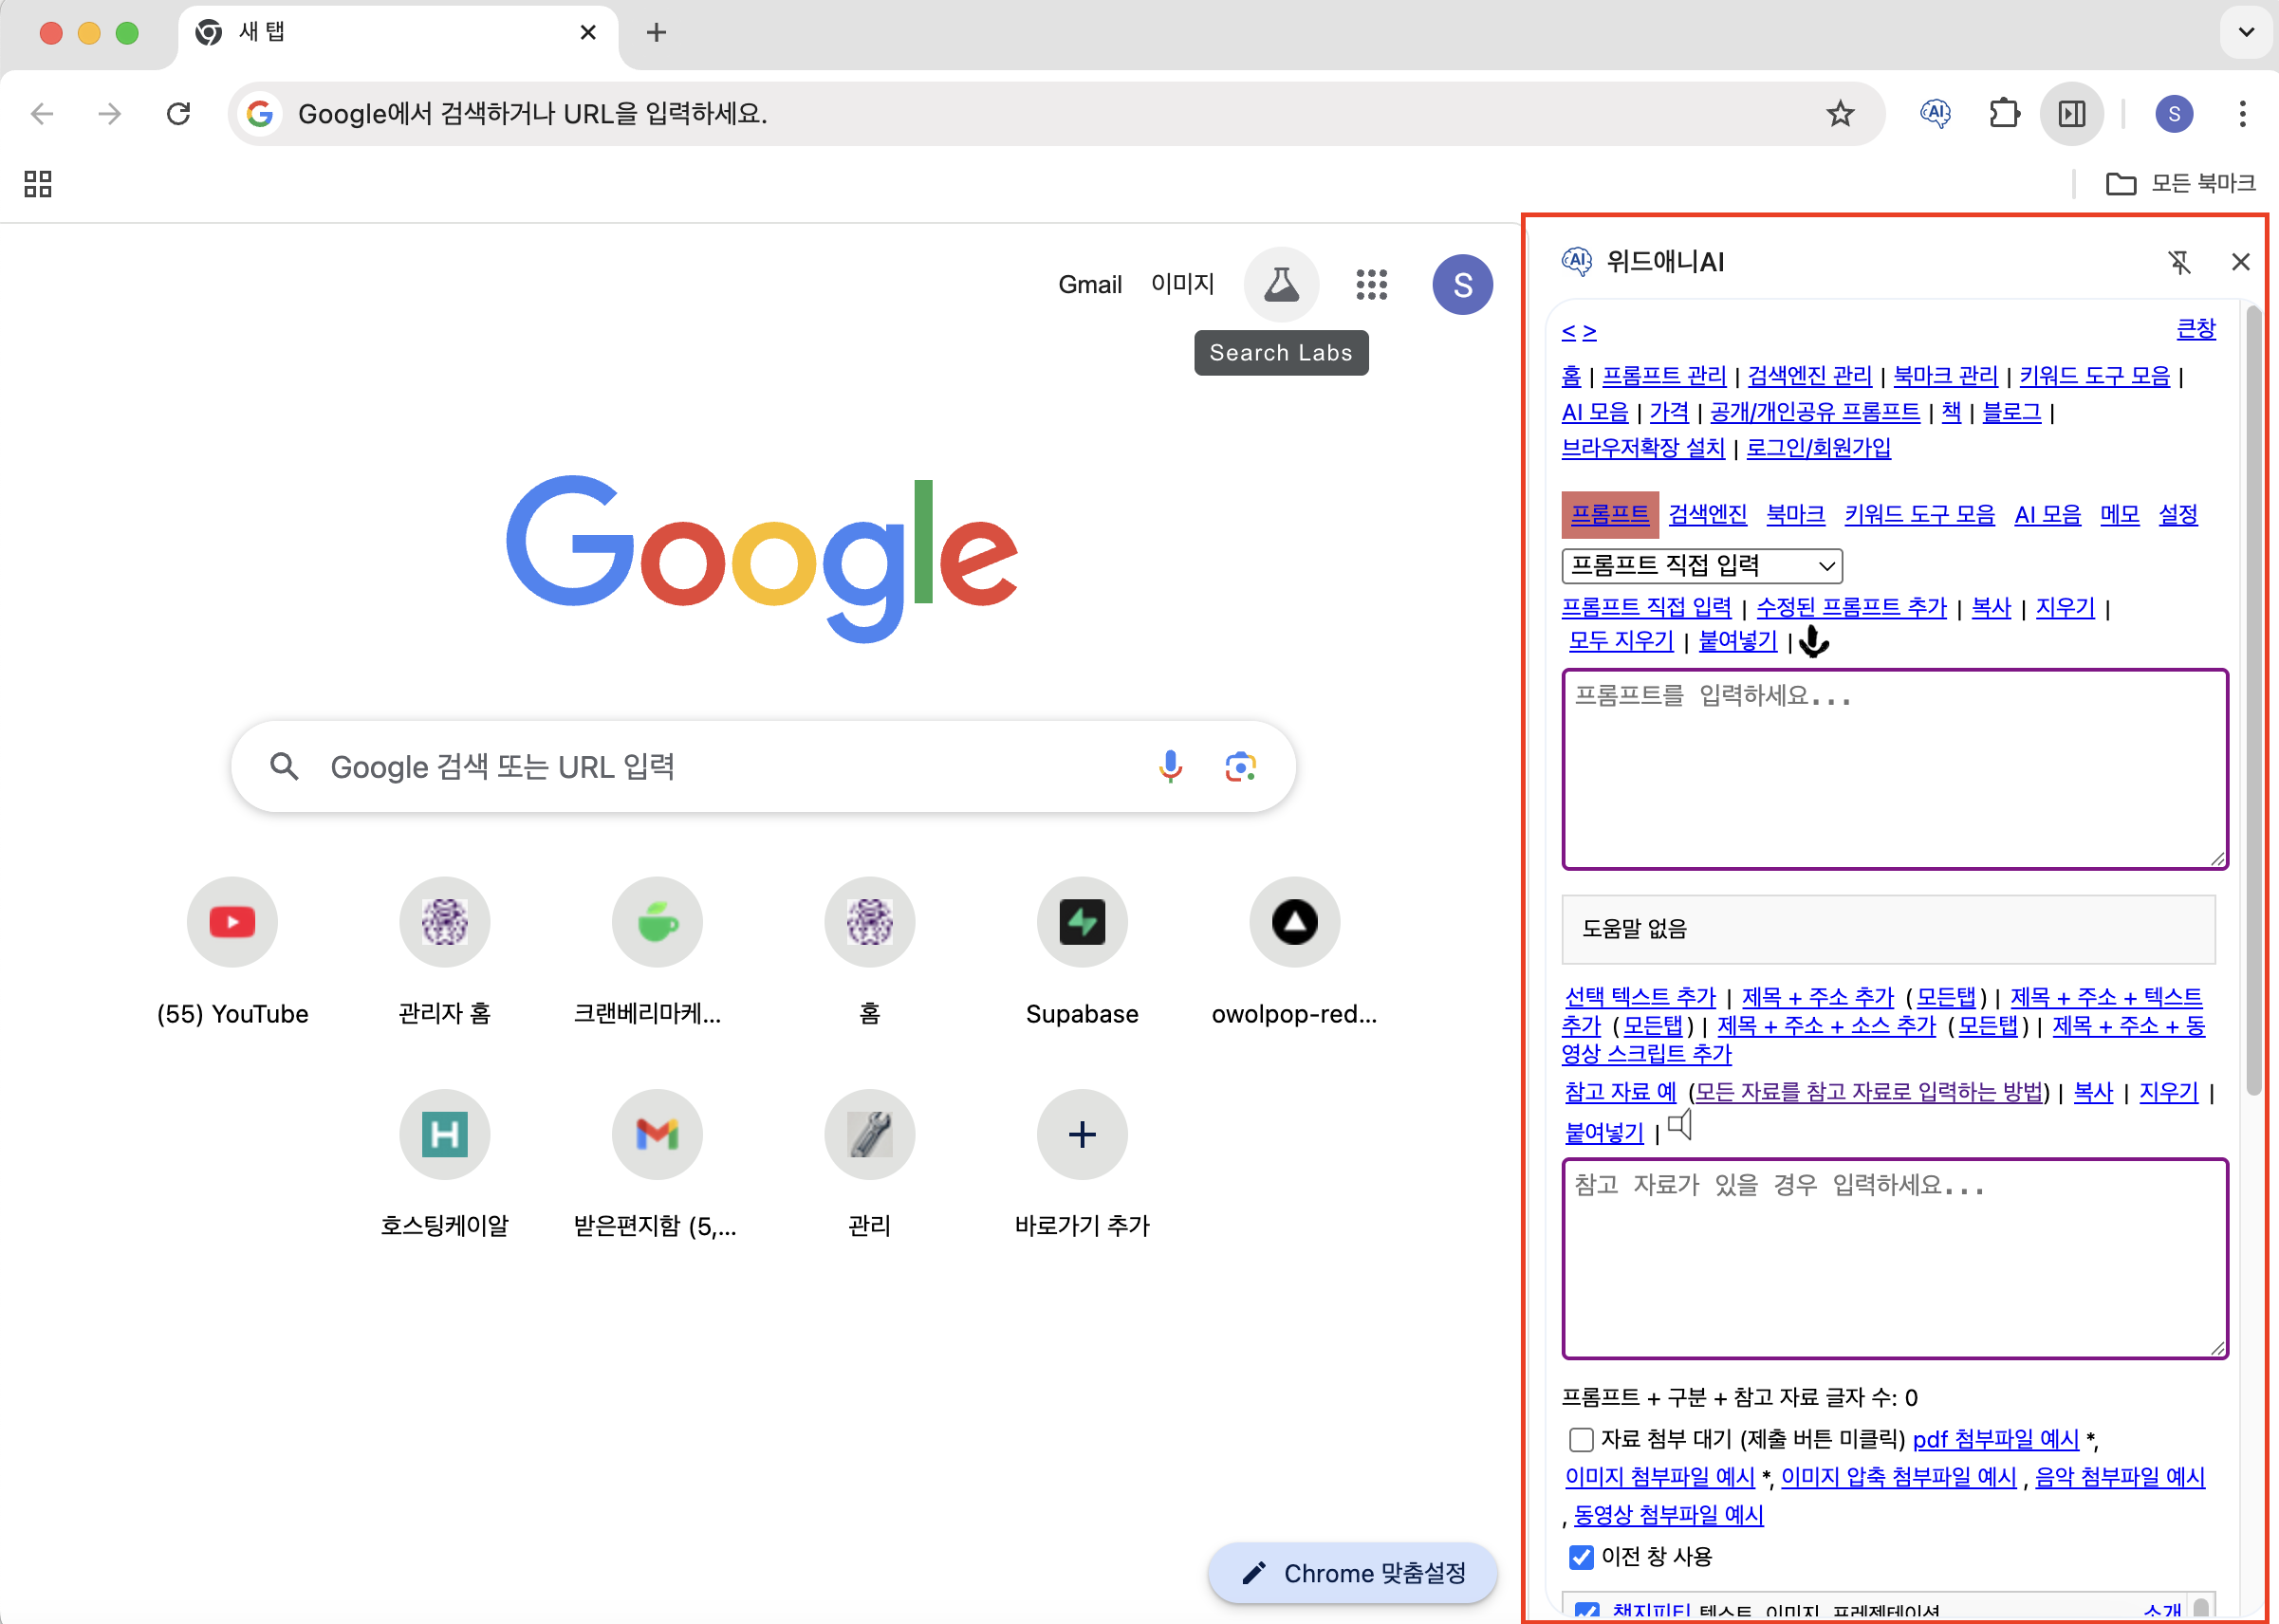Click the 위드애니AI extension toolbar icon
The width and height of the screenshot is (2279, 1624).
click(x=1935, y=114)
